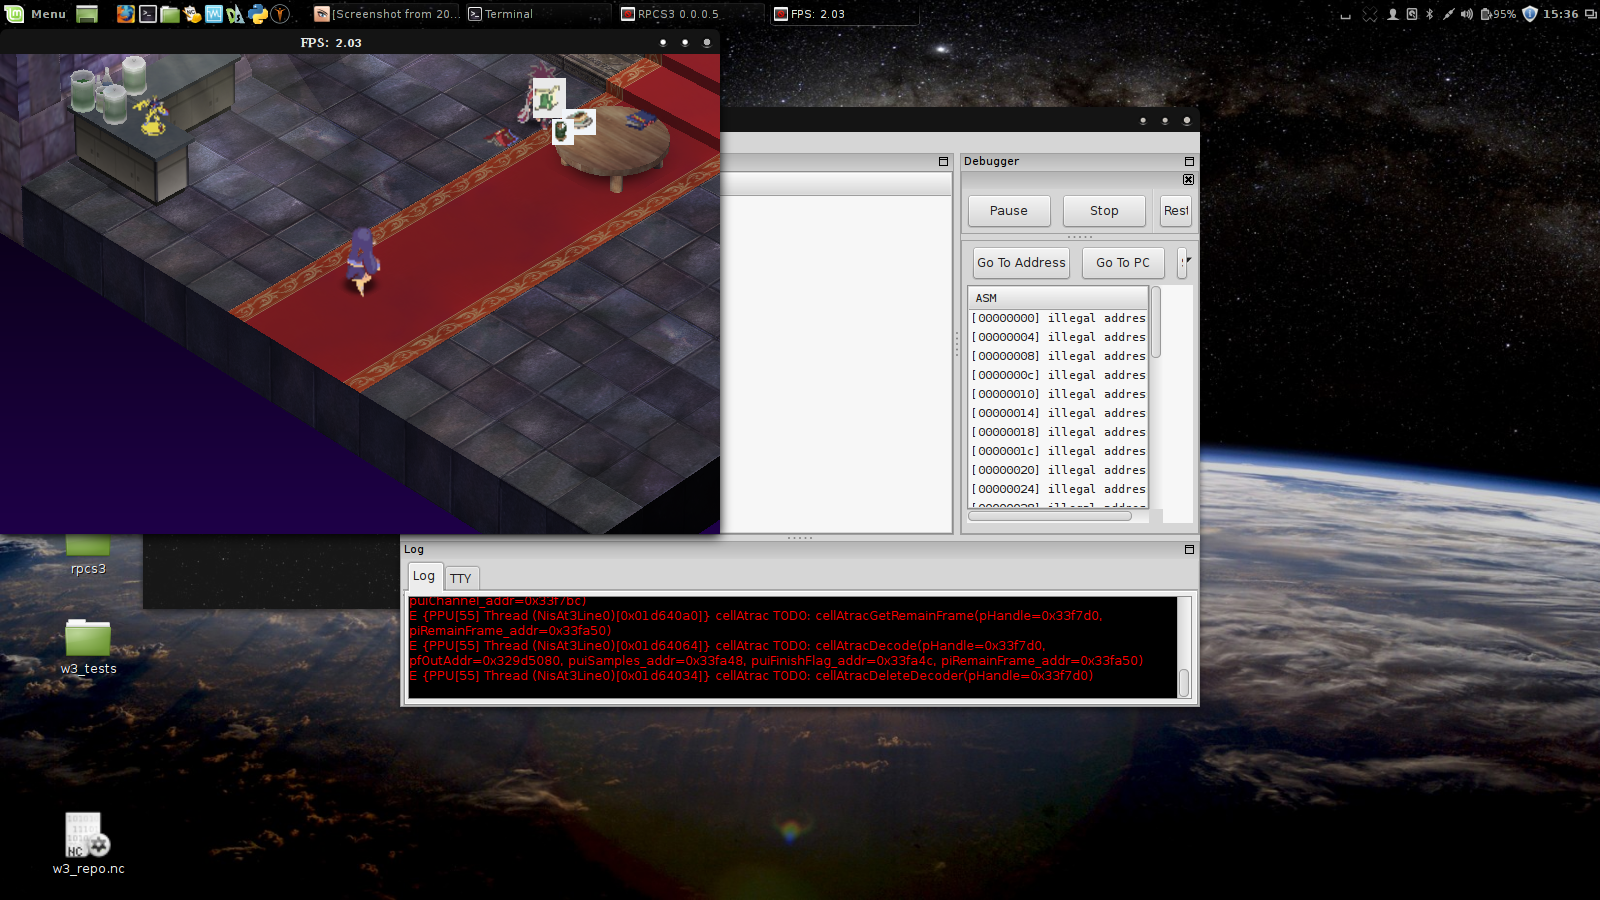Open the Bluetooth tray icon
The width and height of the screenshot is (1600, 900).
click(x=1429, y=14)
